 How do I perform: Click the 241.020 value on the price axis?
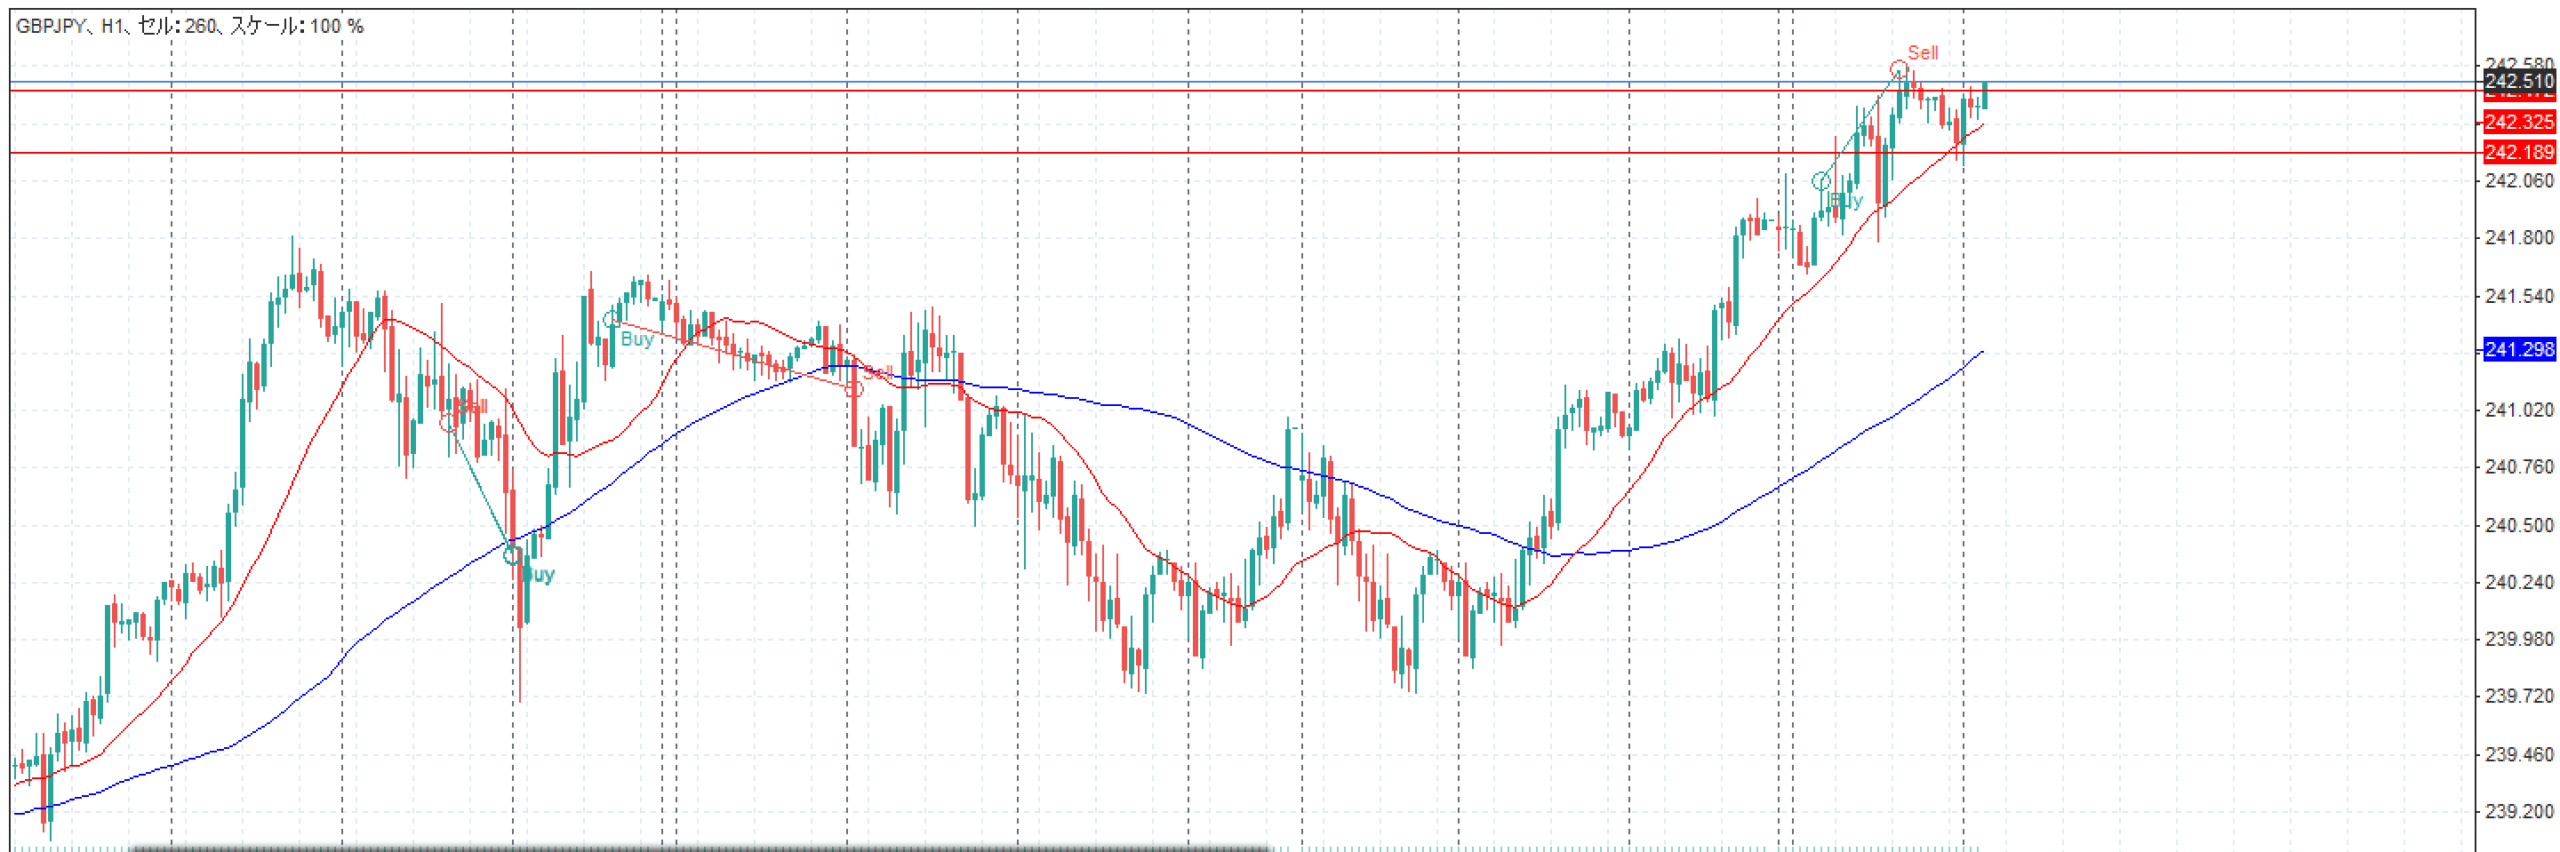[x=2518, y=410]
